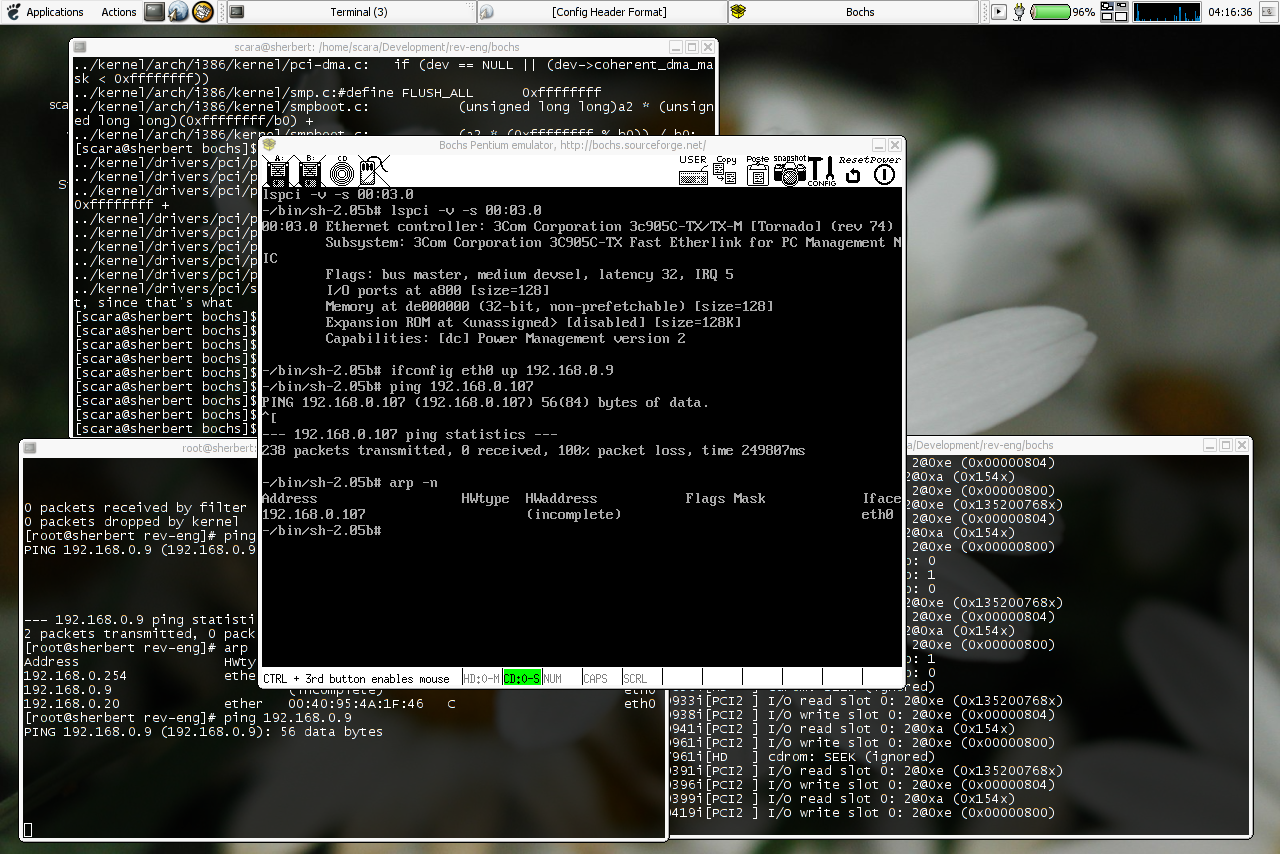This screenshot has height=854, width=1280.
Task: Click the USER keyboard shortcut icon in Bochs
Action: [693, 171]
